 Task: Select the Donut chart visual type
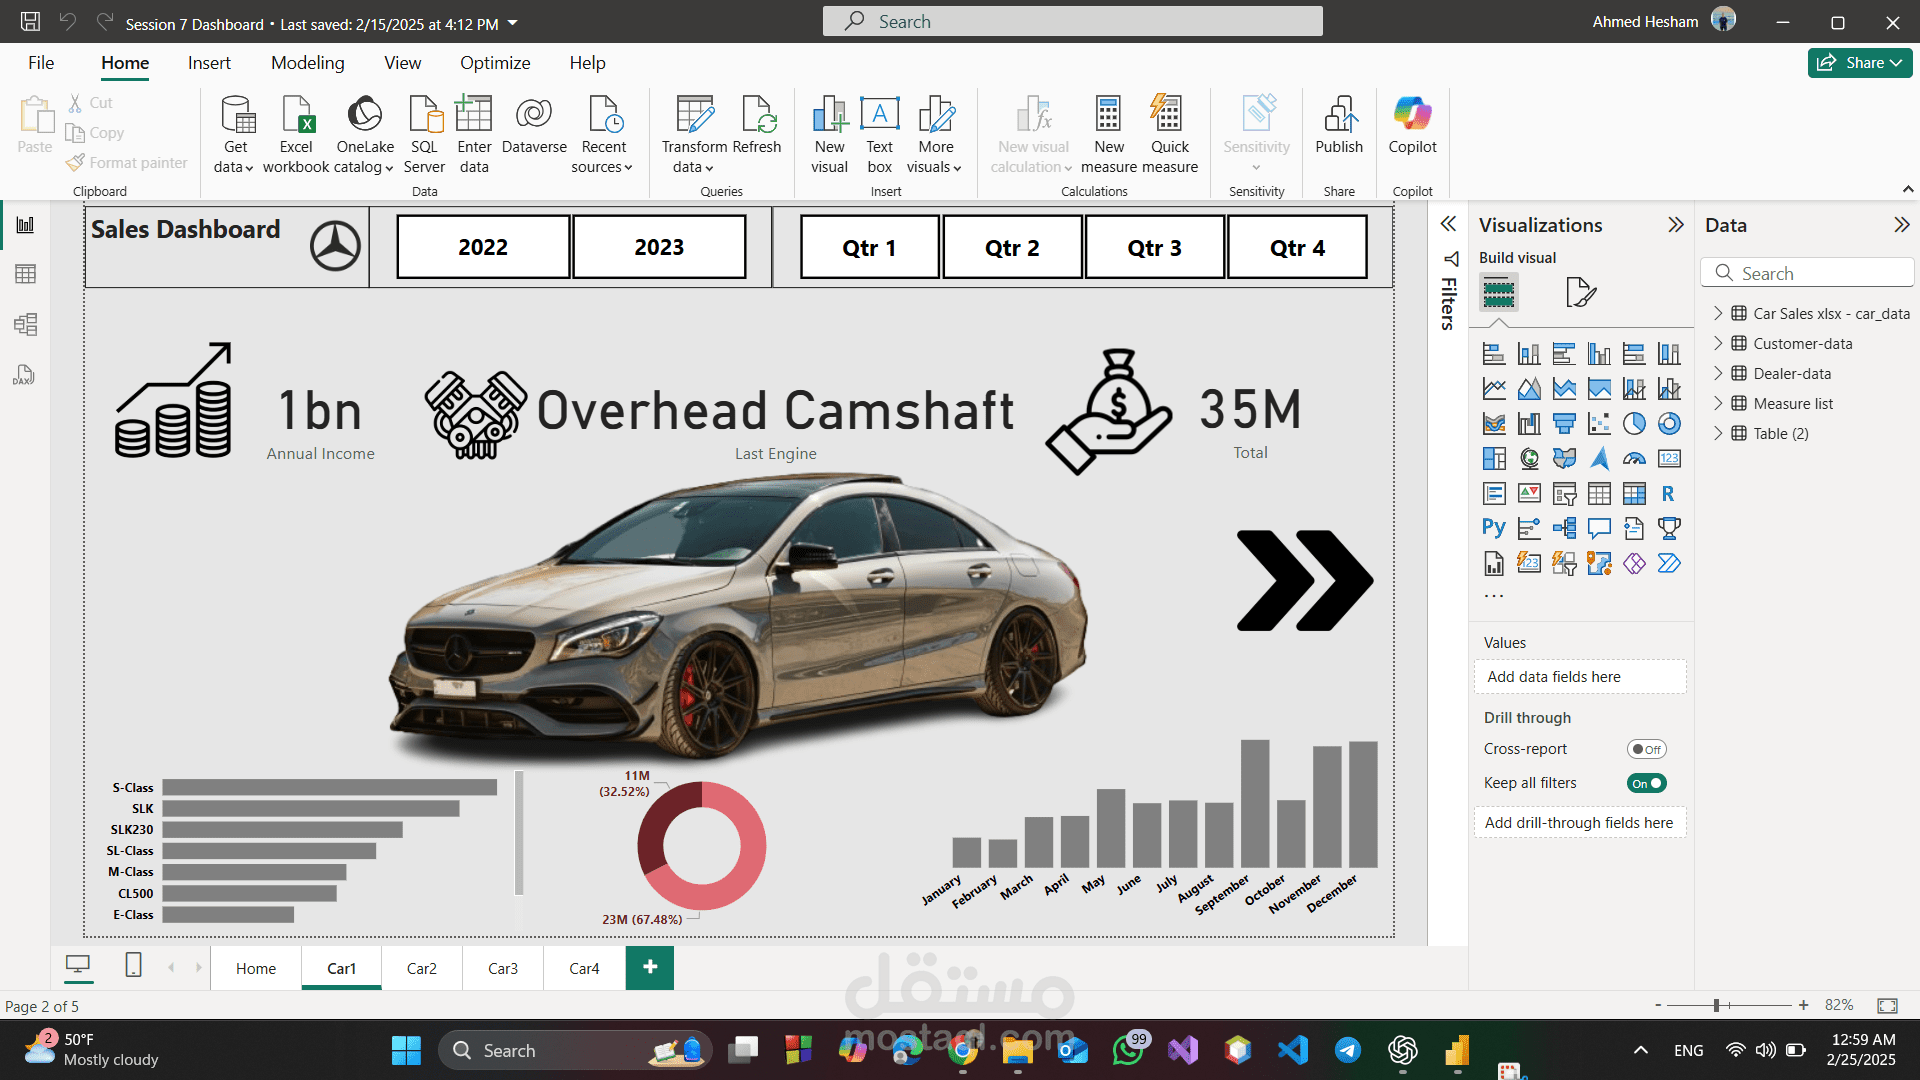pos(1669,424)
